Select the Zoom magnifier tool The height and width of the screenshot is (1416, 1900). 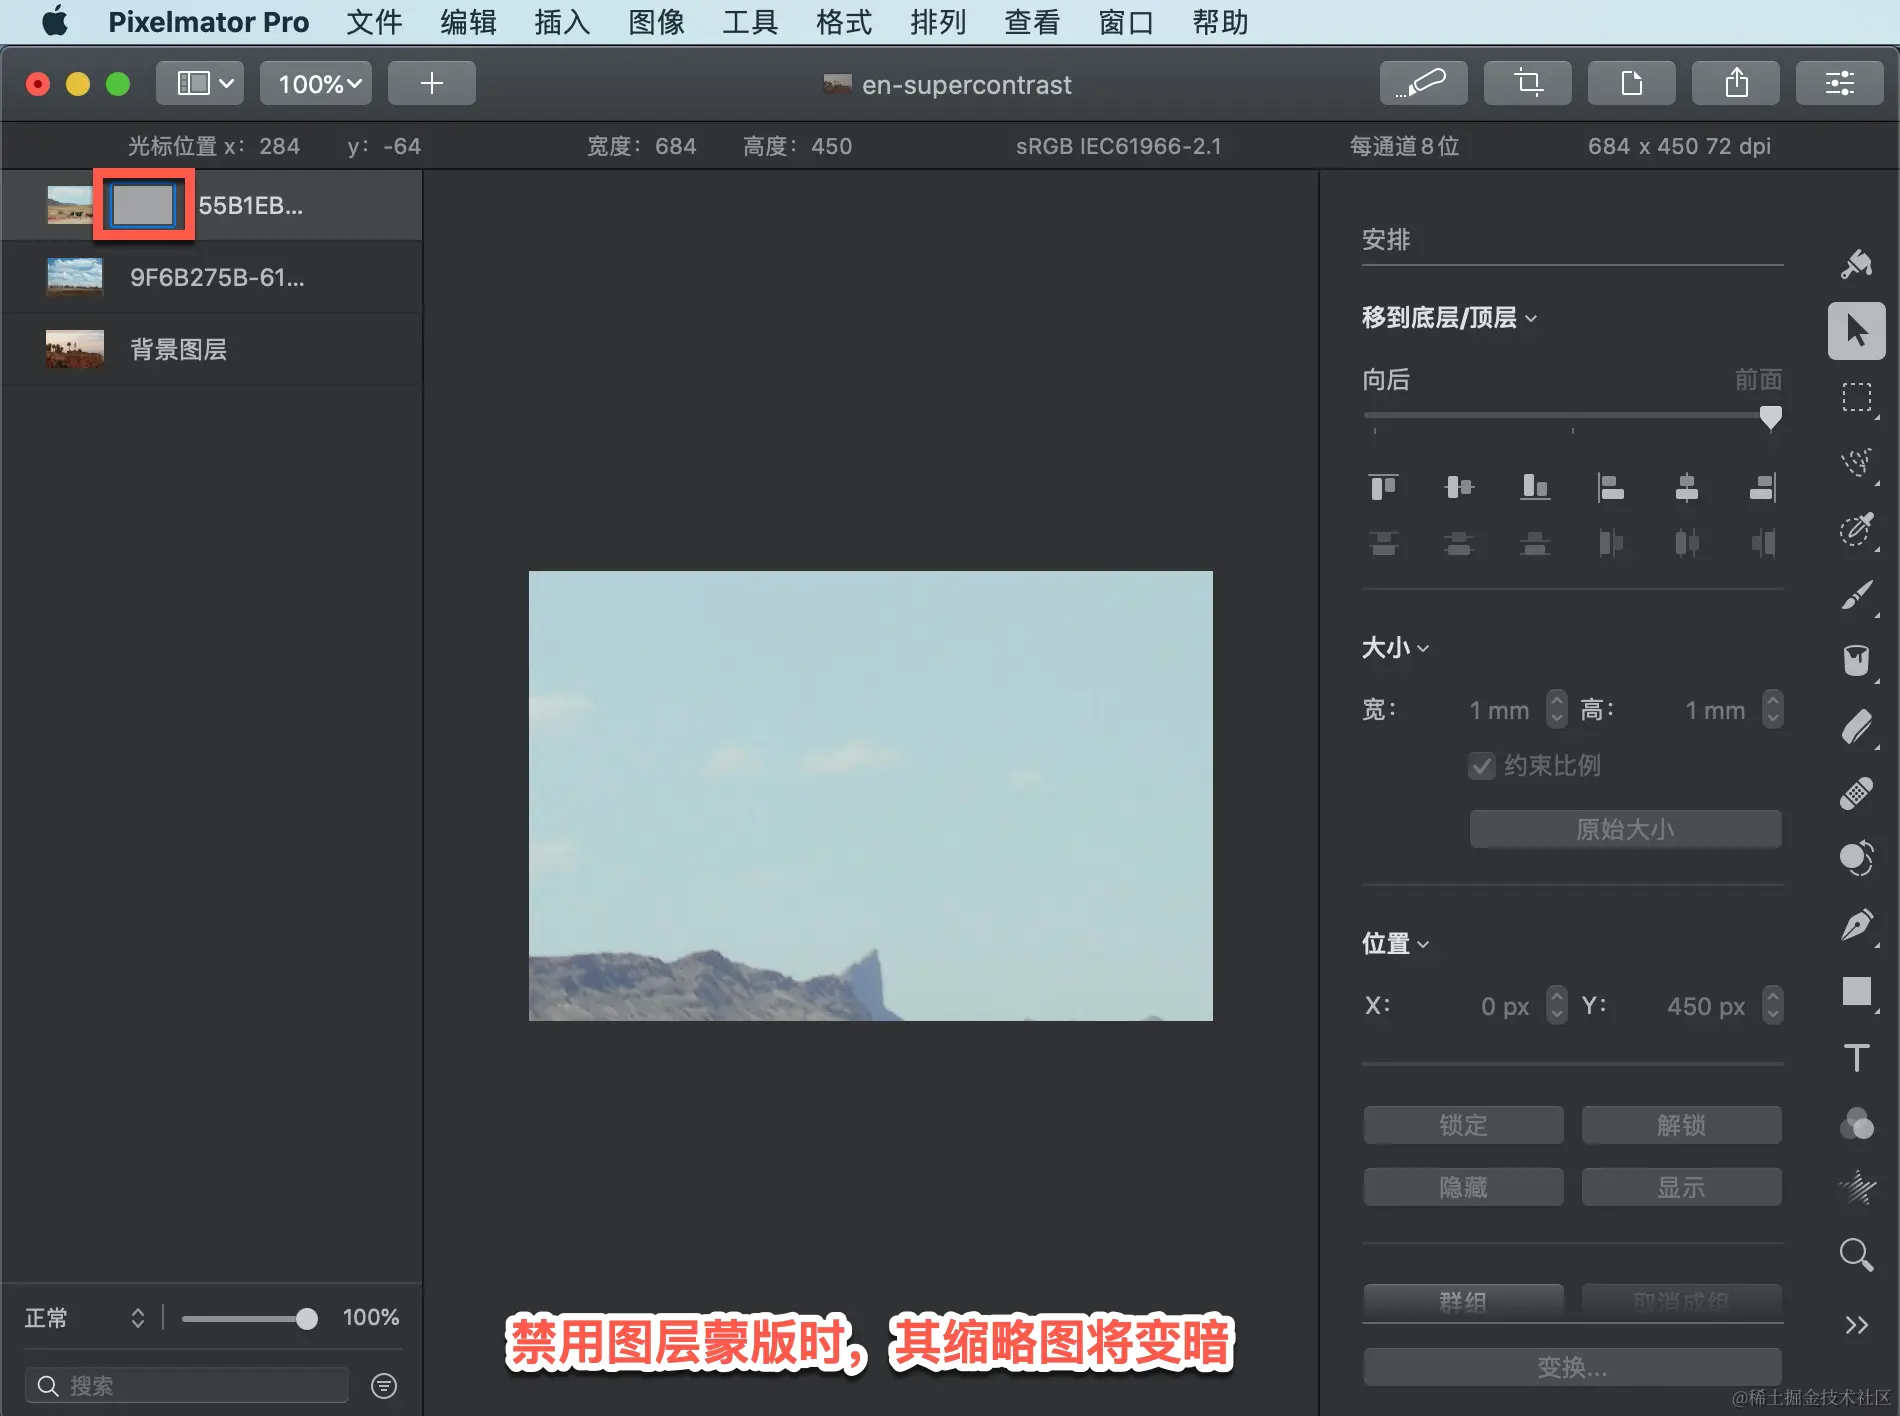click(1857, 1254)
